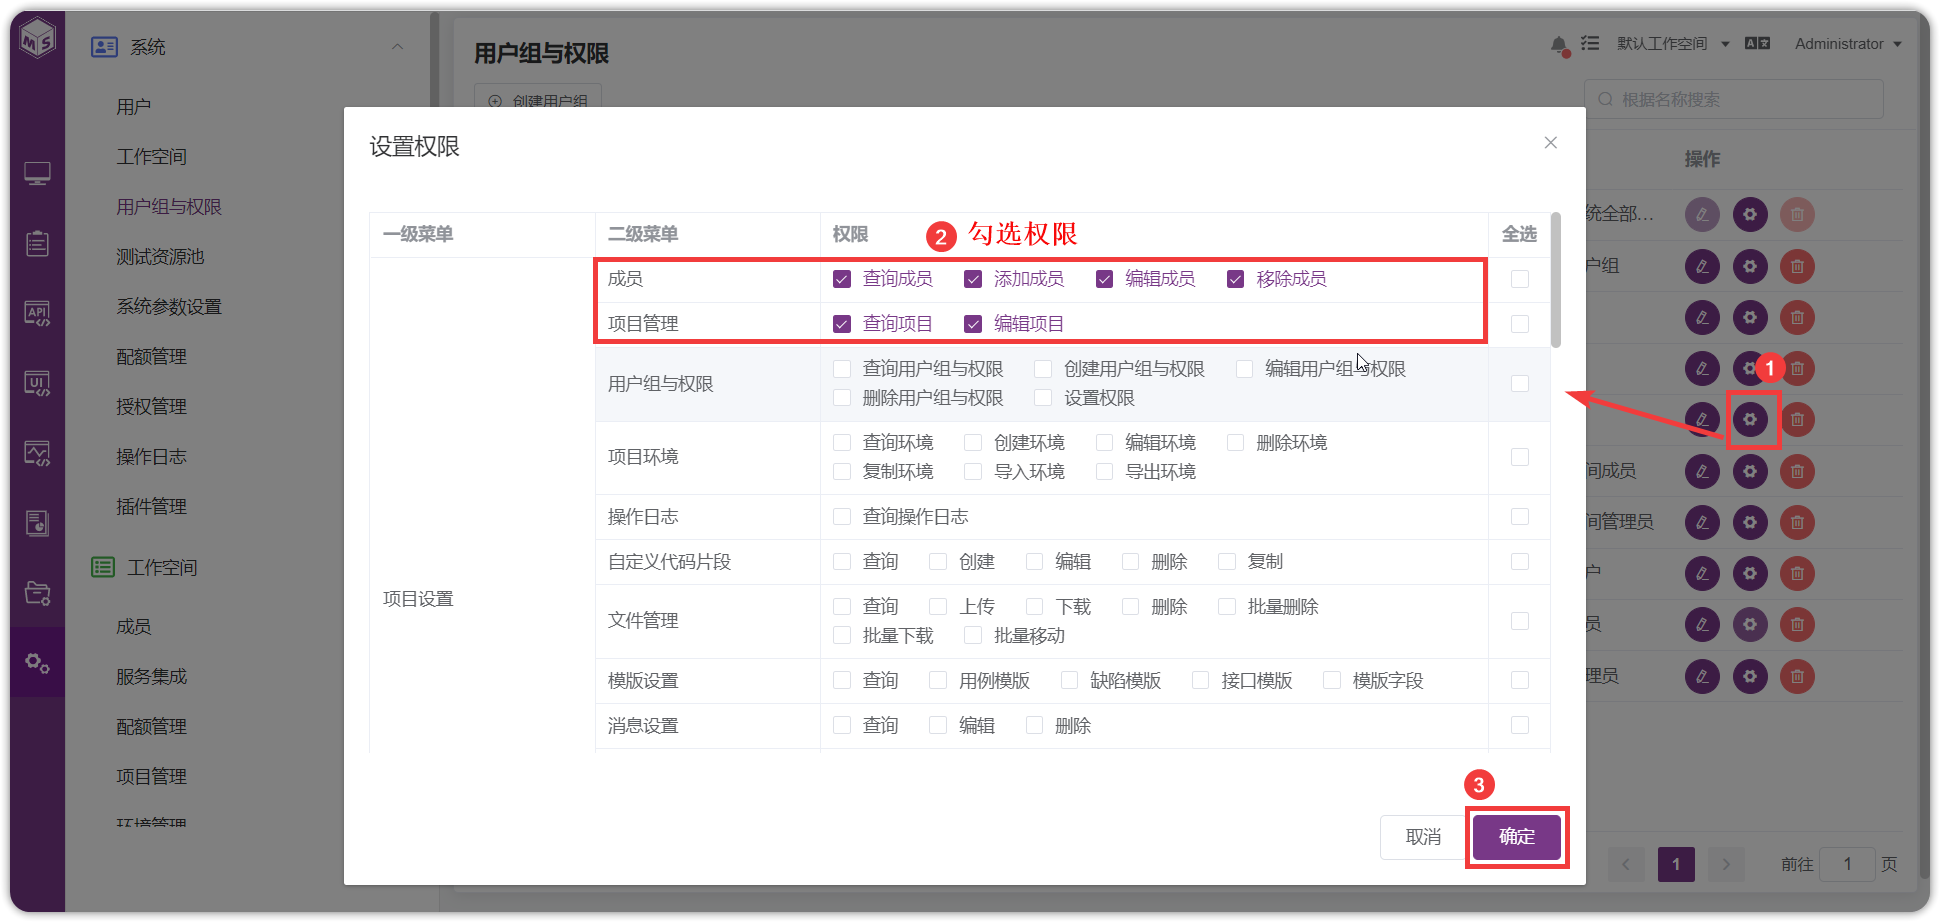The image size is (1940, 922).
Task: Check the 创建环境 permission
Action: tap(973, 443)
